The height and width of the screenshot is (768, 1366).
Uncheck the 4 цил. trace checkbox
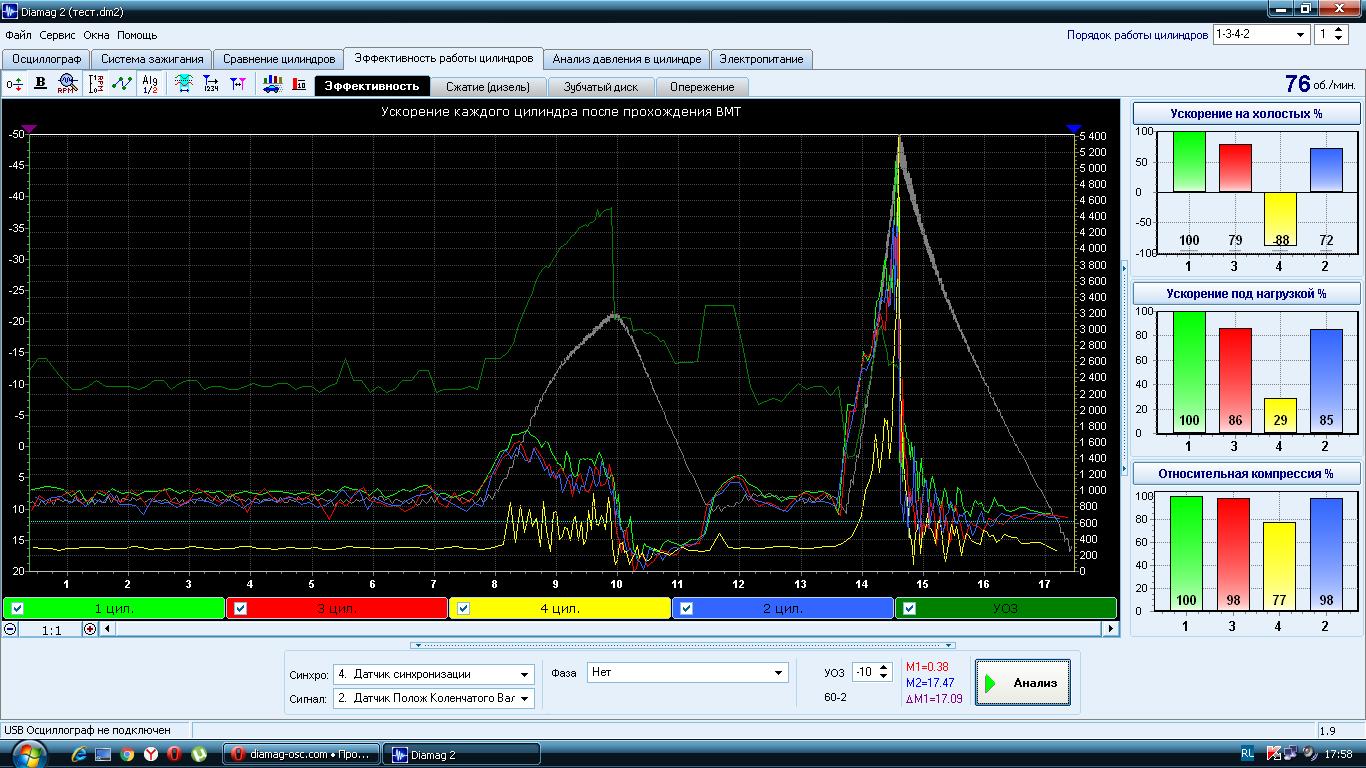(x=463, y=608)
